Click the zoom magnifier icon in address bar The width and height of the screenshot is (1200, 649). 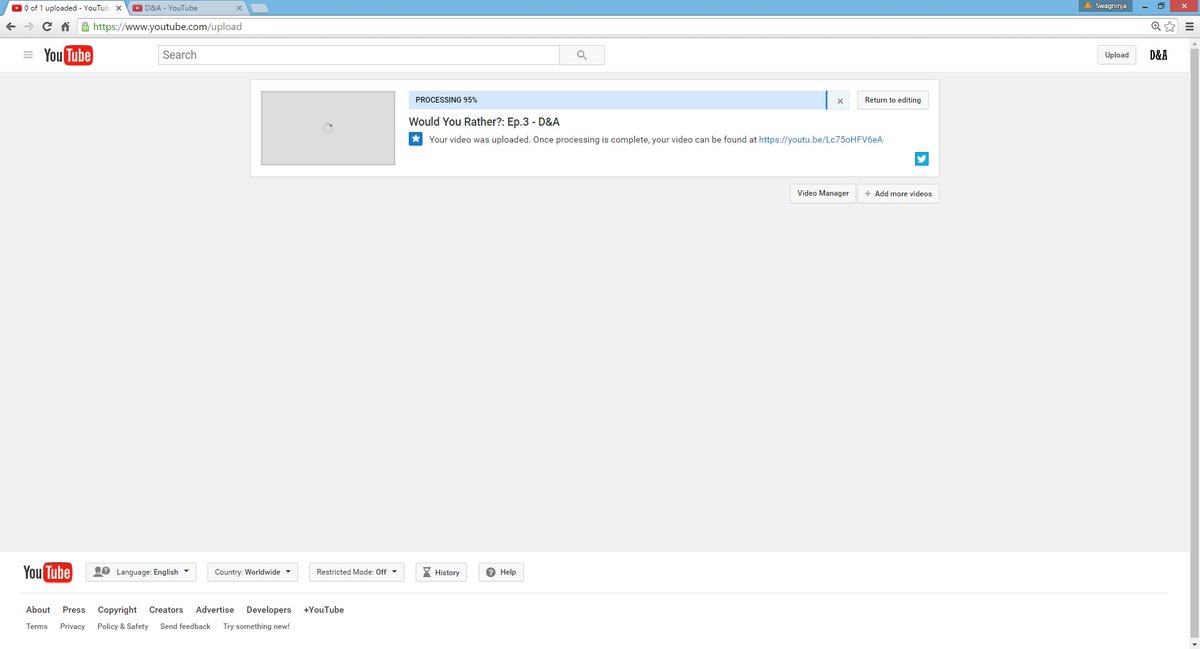[x=1157, y=26]
